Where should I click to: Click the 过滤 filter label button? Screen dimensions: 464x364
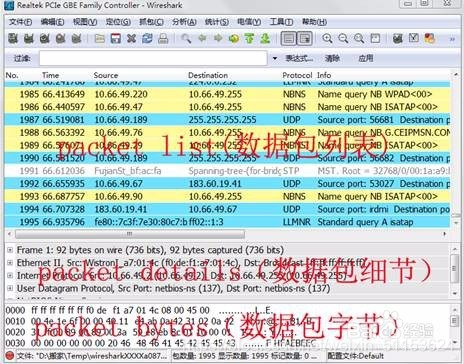tap(22, 58)
